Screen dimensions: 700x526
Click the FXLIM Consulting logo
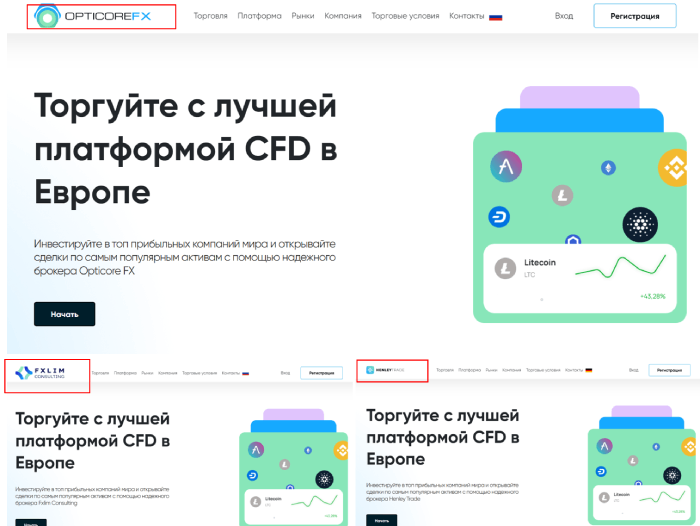(41, 373)
